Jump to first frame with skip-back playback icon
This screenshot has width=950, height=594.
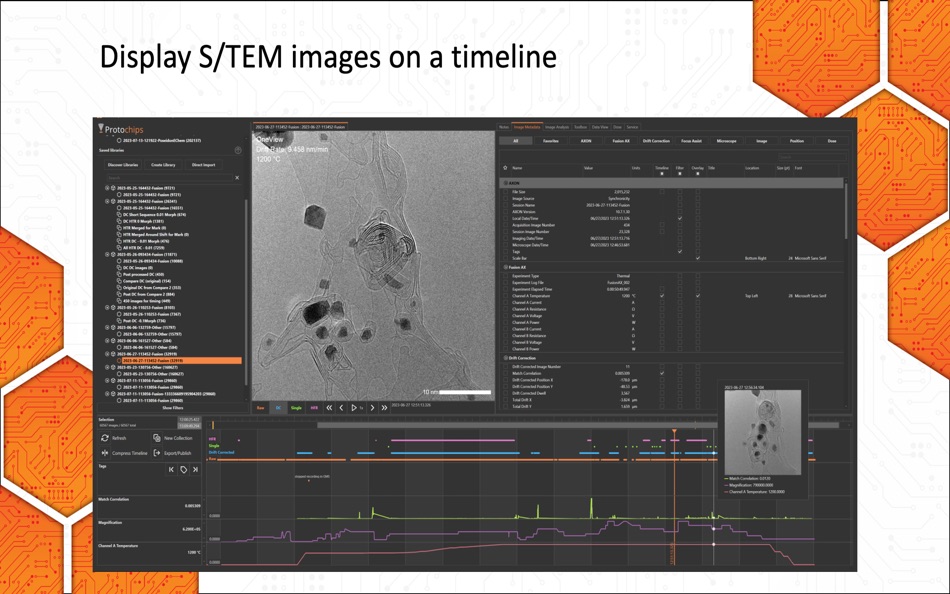point(330,407)
